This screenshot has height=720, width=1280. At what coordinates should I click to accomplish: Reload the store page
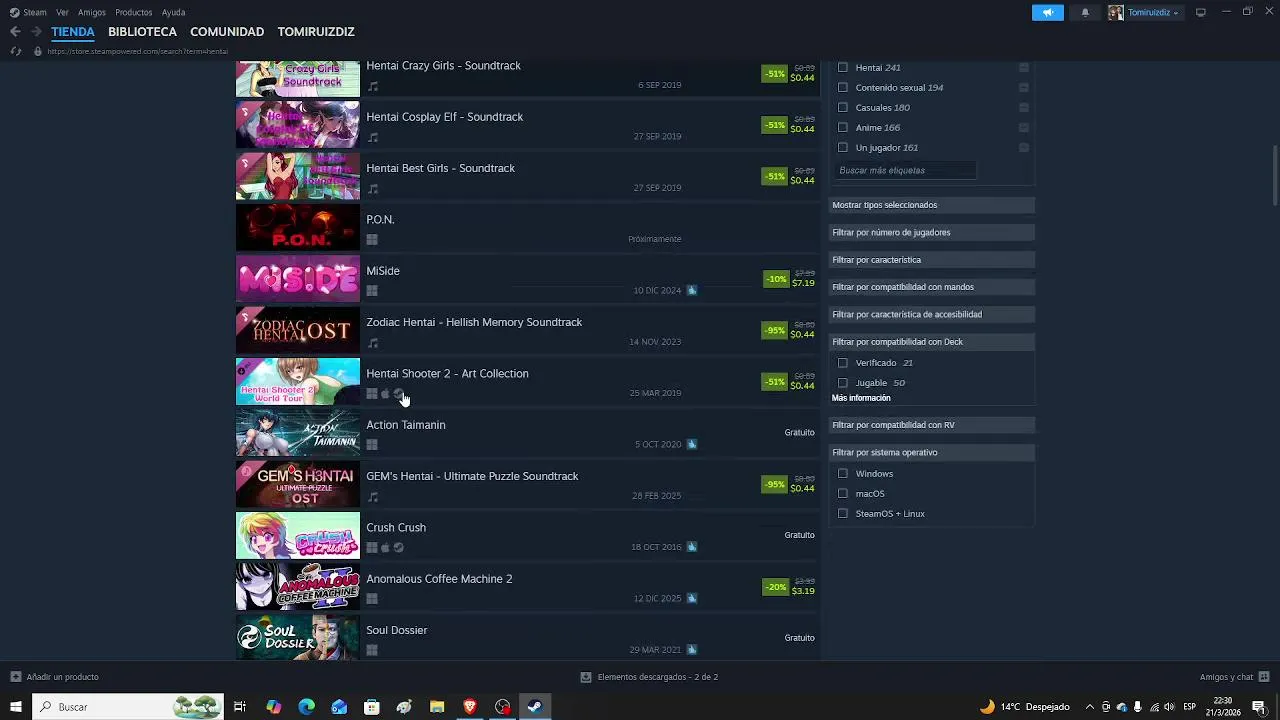tap(15, 51)
